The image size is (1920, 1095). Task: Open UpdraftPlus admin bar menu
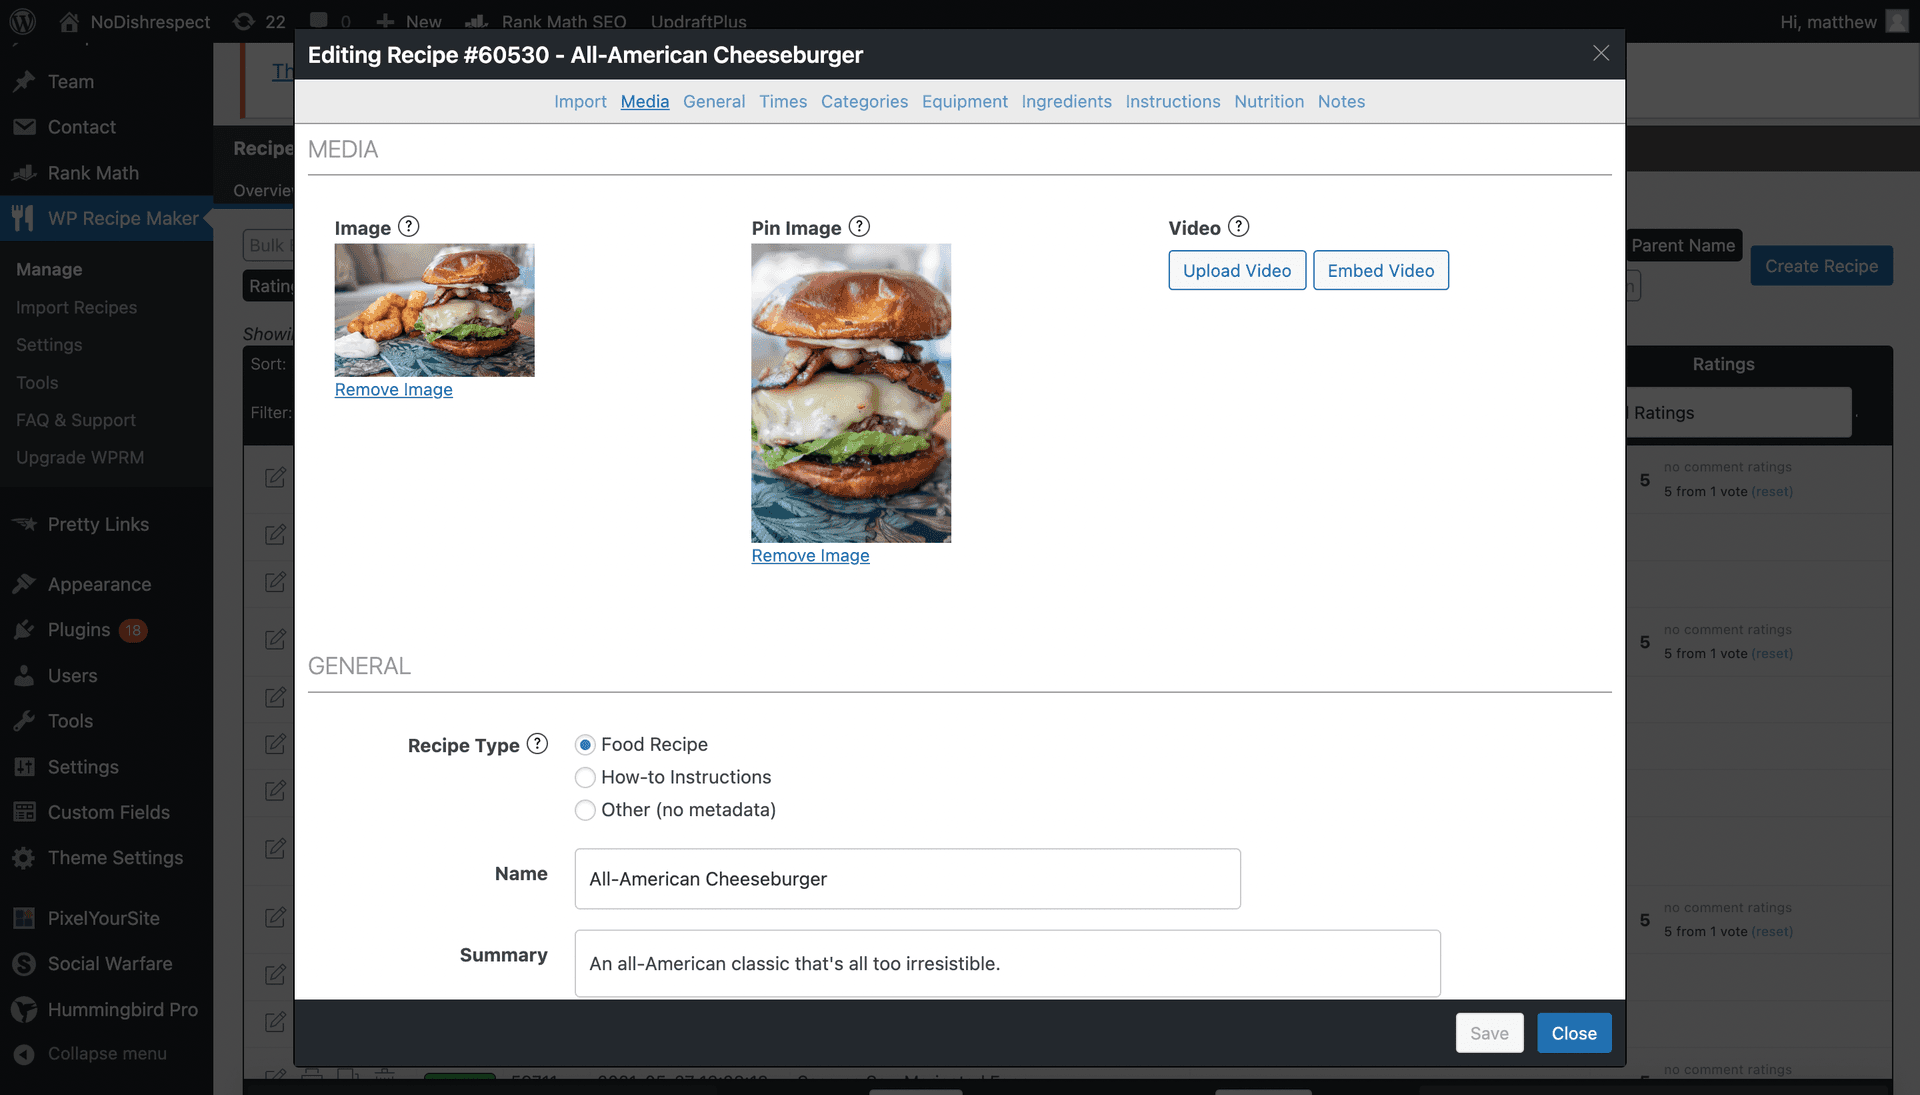coord(699,21)
